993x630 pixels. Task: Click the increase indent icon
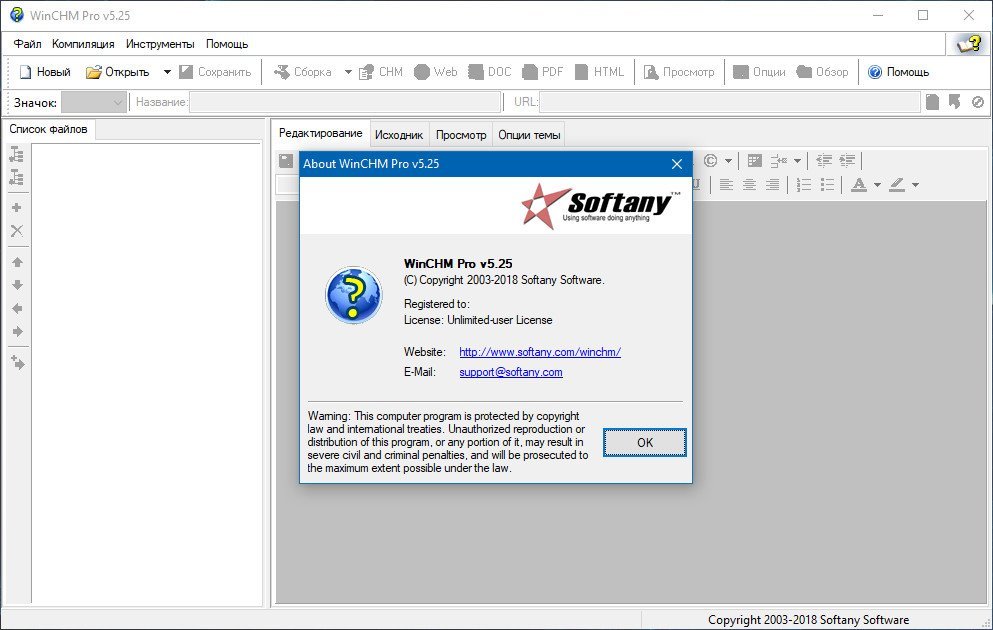click(847, 161)
